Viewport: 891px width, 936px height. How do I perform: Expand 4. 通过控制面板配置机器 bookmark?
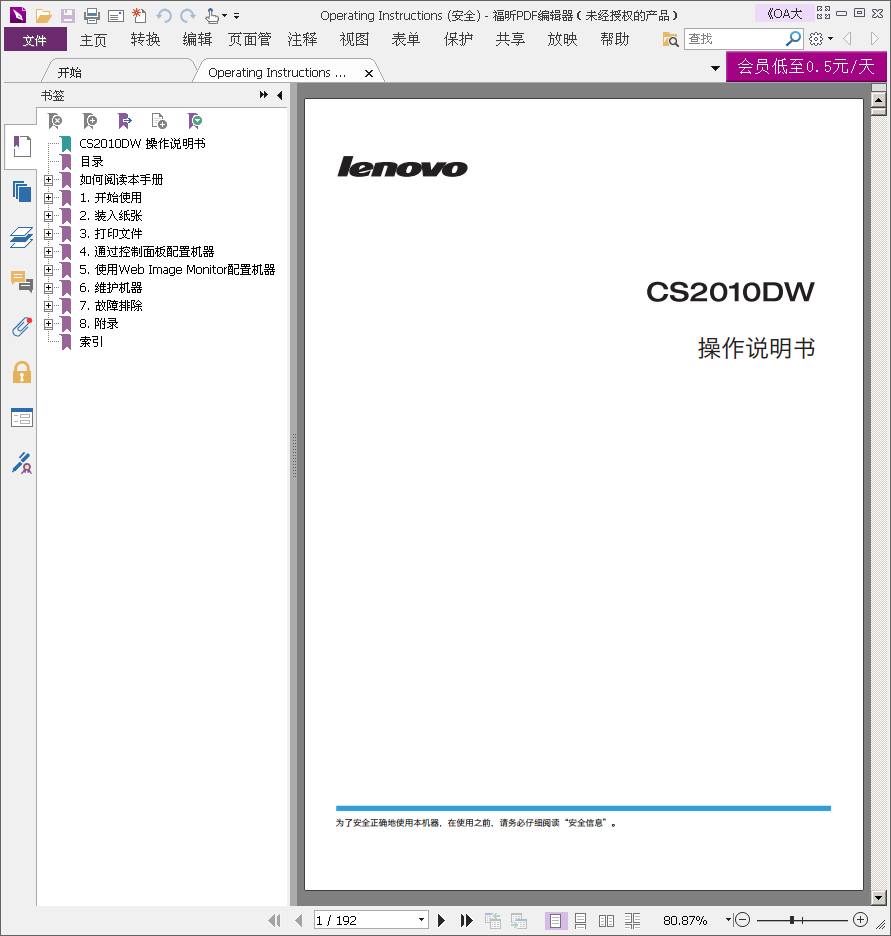pos(48,252)
